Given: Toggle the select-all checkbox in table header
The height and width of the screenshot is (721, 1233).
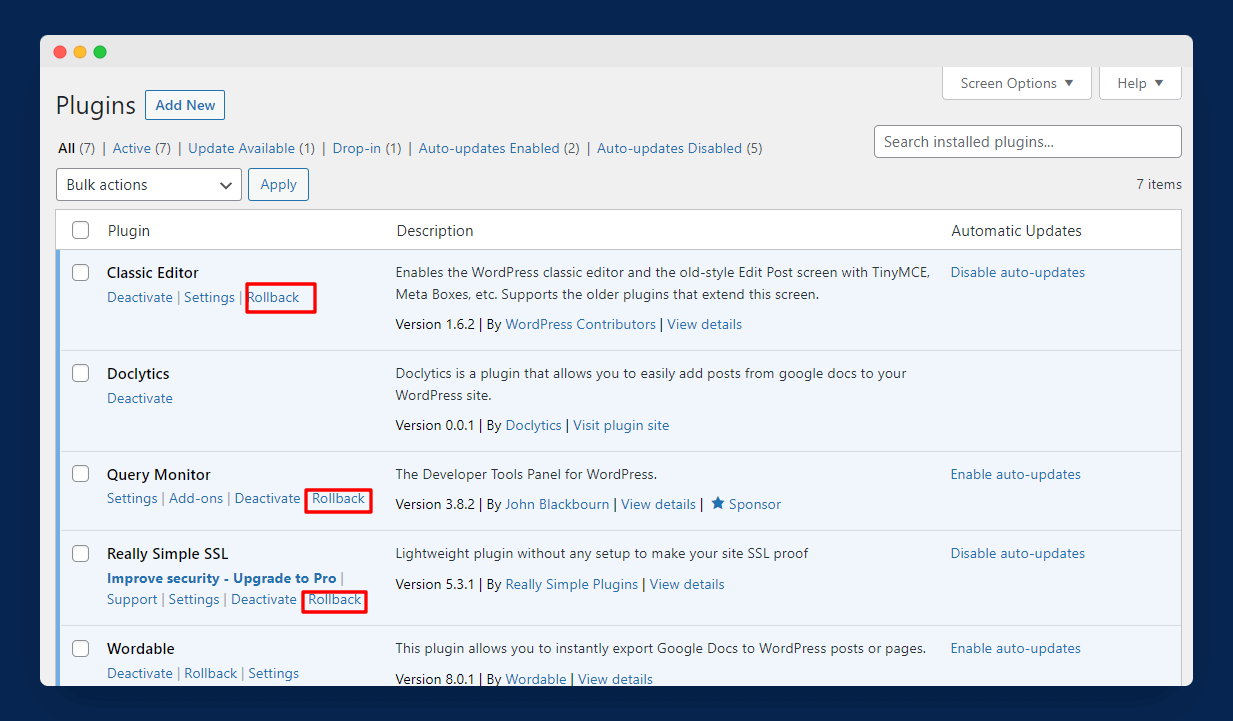Looking at the screenshot, I should pos(80,231).
